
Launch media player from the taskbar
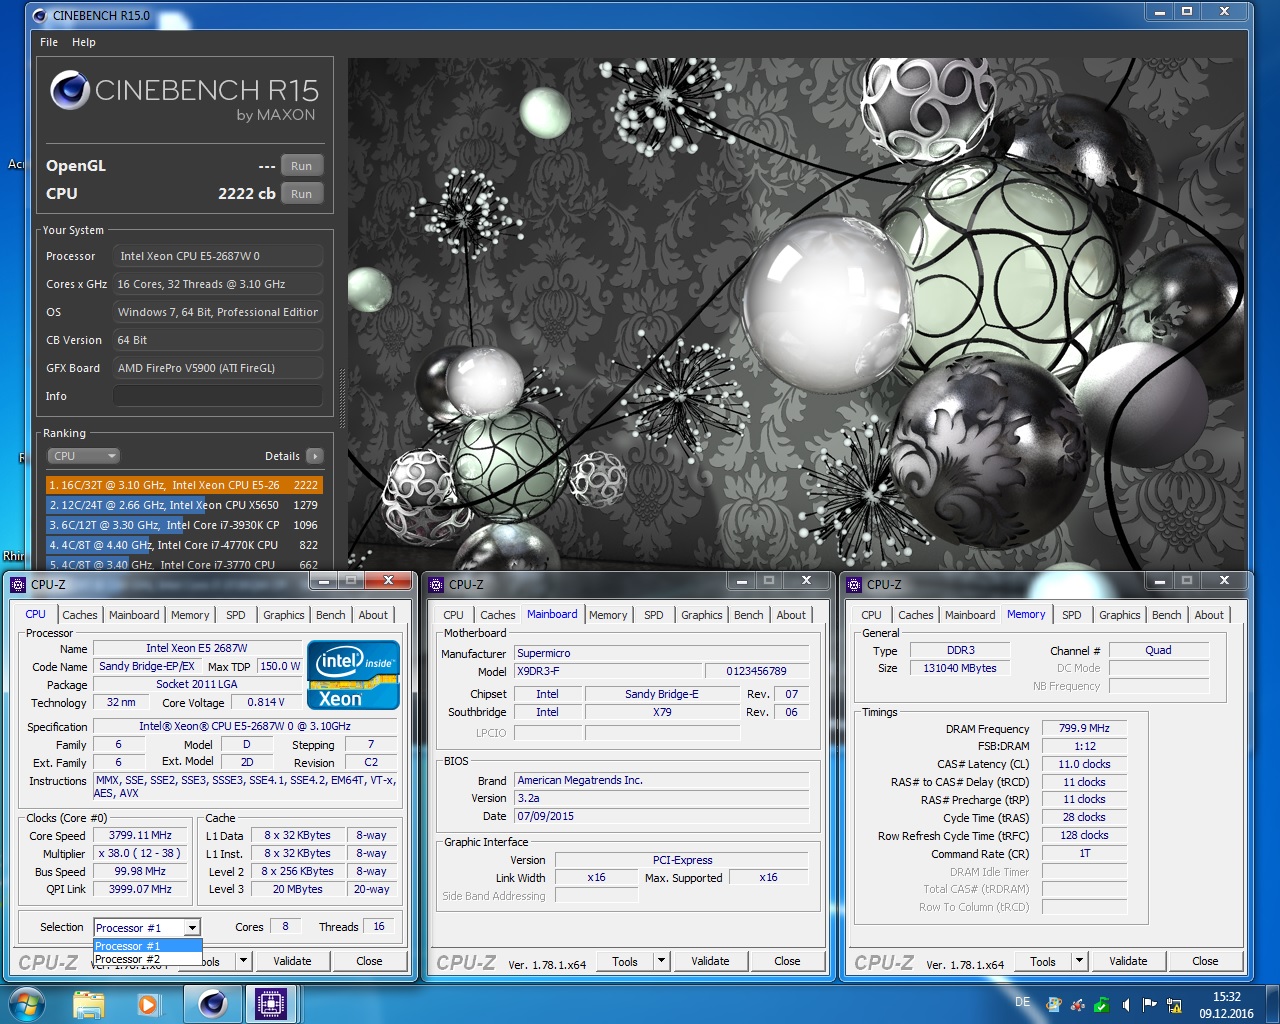pos(149,1004)
